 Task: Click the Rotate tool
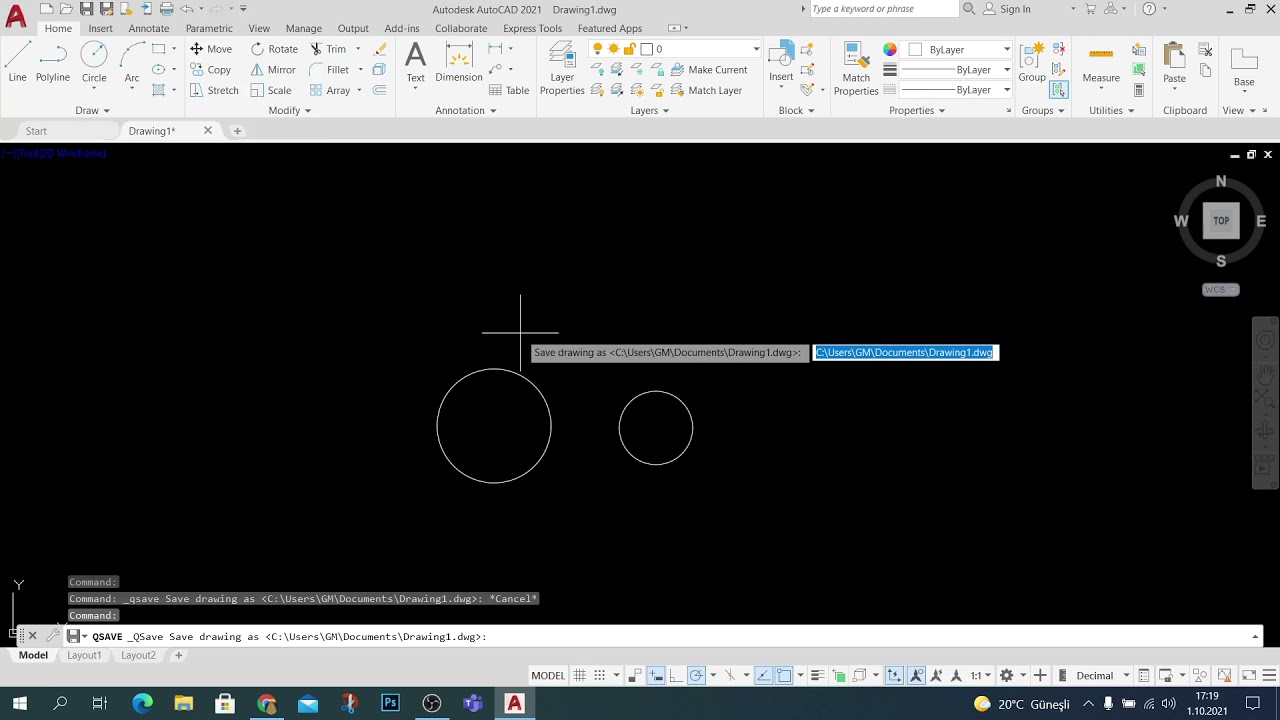274,49
